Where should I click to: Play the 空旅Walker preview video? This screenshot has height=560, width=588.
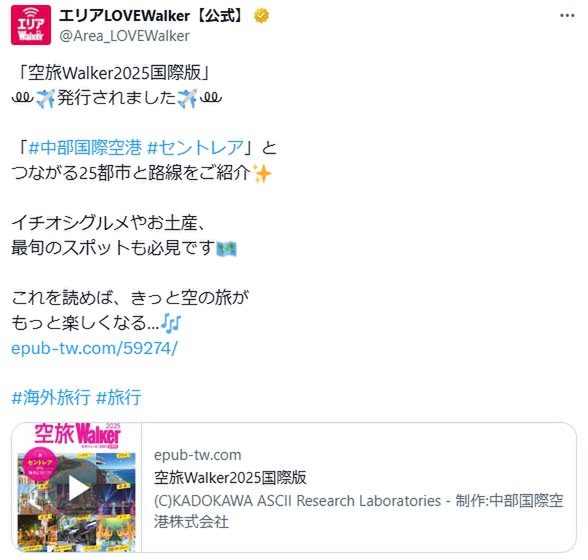77,488
